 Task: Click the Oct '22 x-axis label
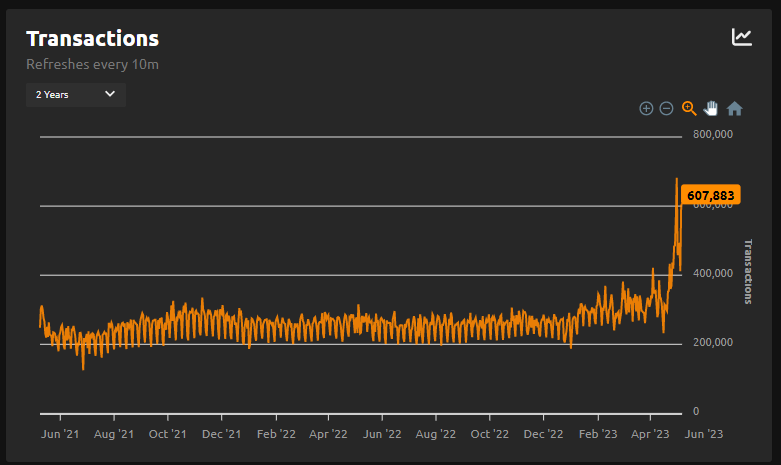(x=490, y=434)
